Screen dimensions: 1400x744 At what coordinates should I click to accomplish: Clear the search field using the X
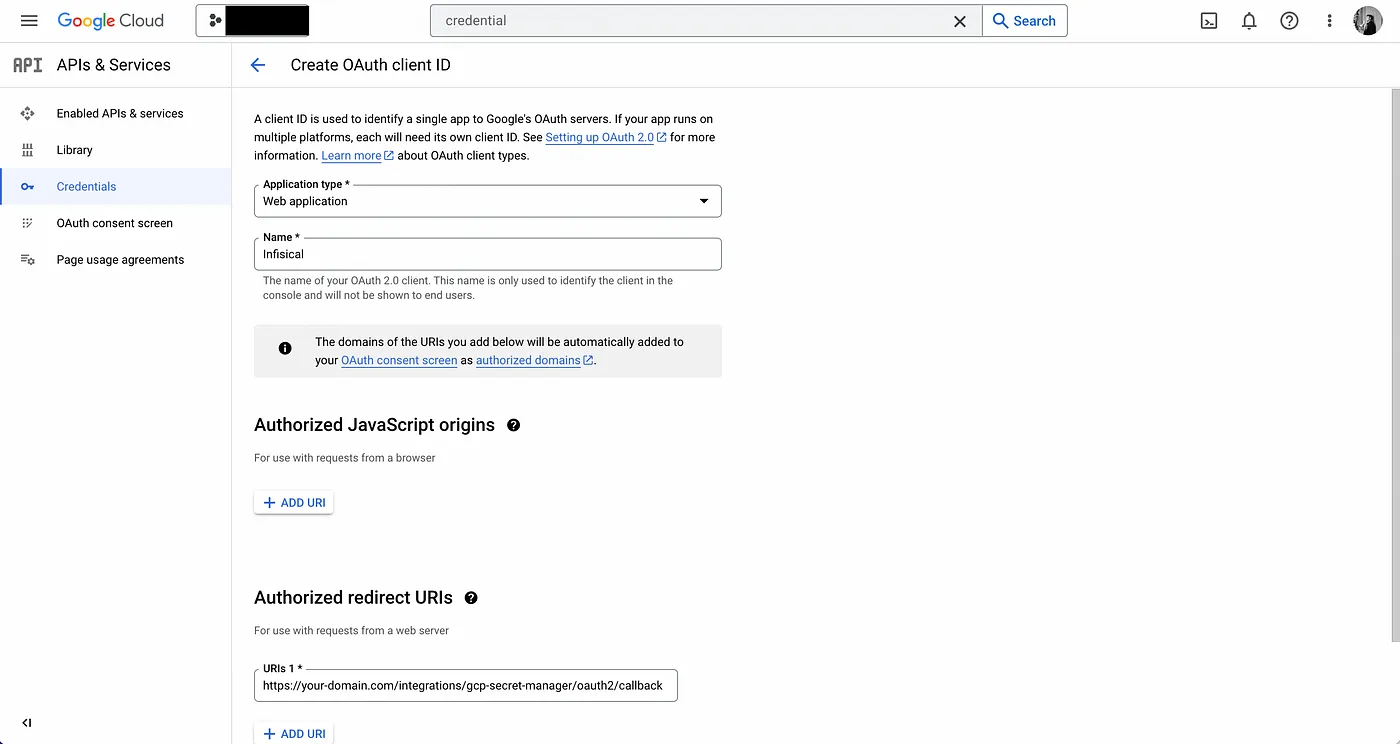(959, 20)
